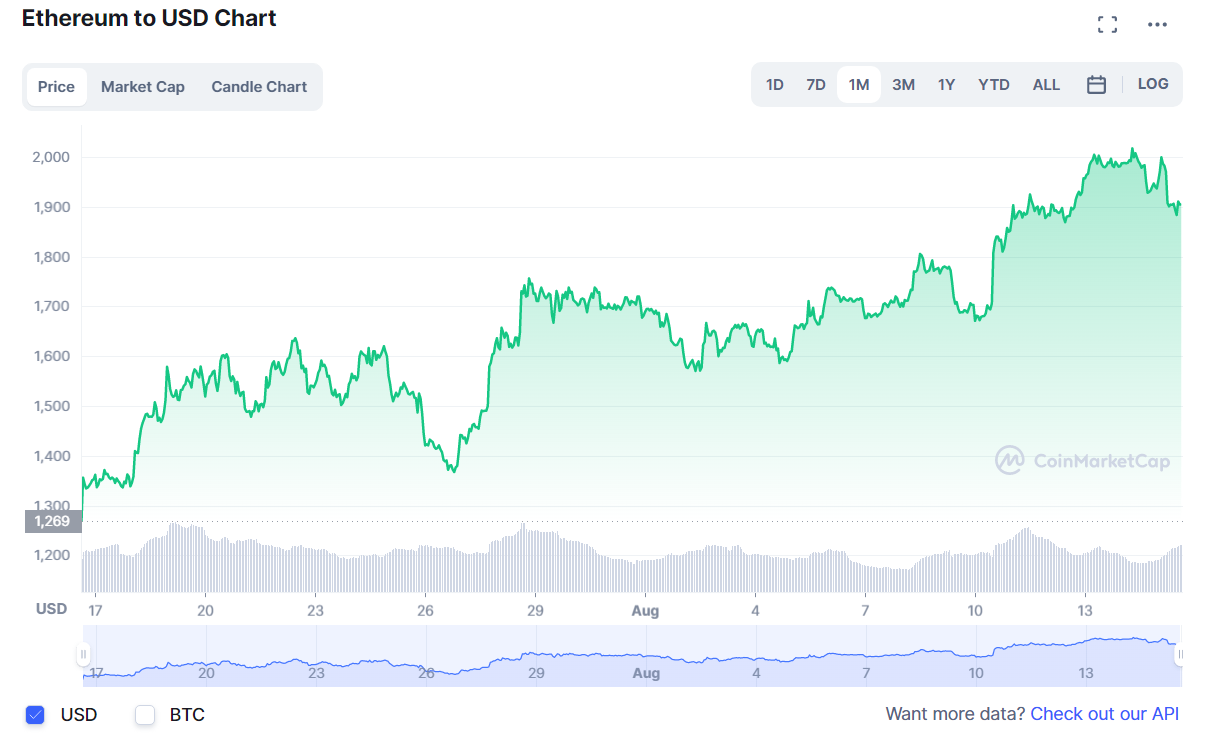The width and height of the screenshot is (1206, 746).
Task: Open the date range calendar picker
Action: click(x=1096, y=84)
